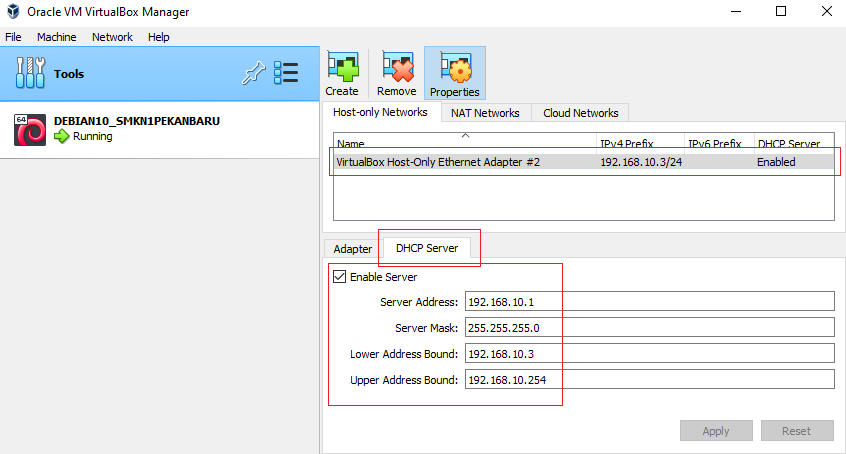Click the Debian VM icon
This screenshot has height=454, width=846.
click(30, 130)
